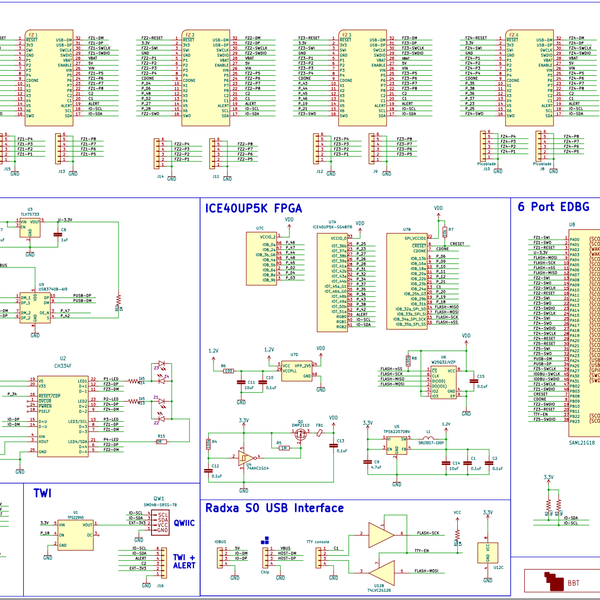Select the R6 resistor on 1.2V rail
The image size is (600, 600).
point(228,371)
